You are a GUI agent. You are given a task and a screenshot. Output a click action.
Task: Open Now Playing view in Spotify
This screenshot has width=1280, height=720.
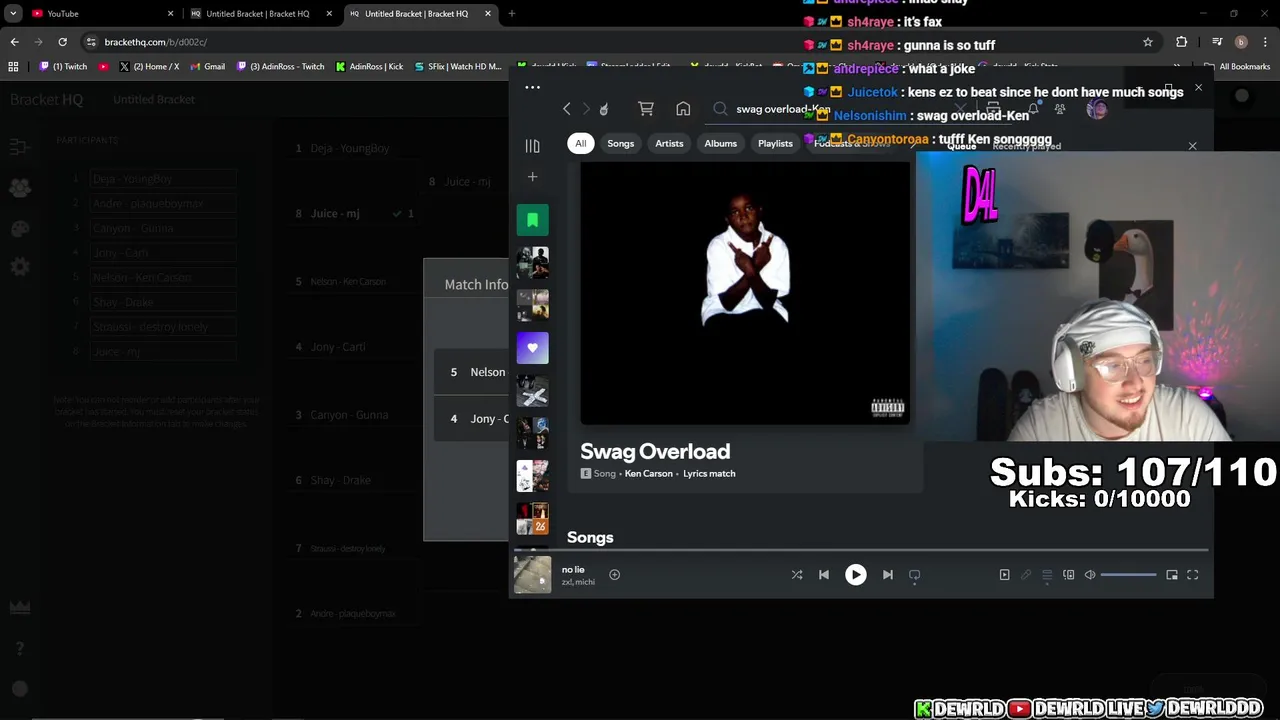[1004, 575]
